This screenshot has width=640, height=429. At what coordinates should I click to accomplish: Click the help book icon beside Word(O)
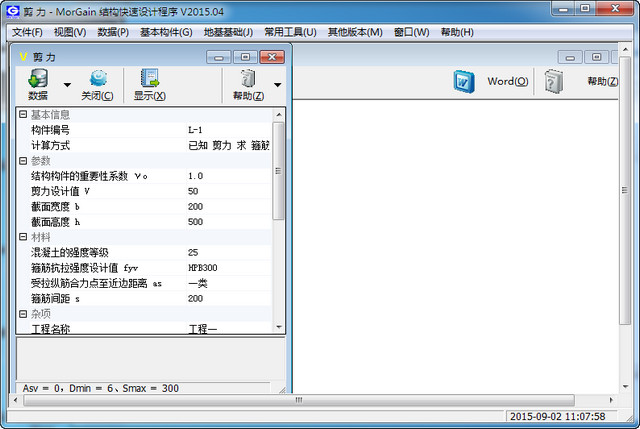pos(553,82)
